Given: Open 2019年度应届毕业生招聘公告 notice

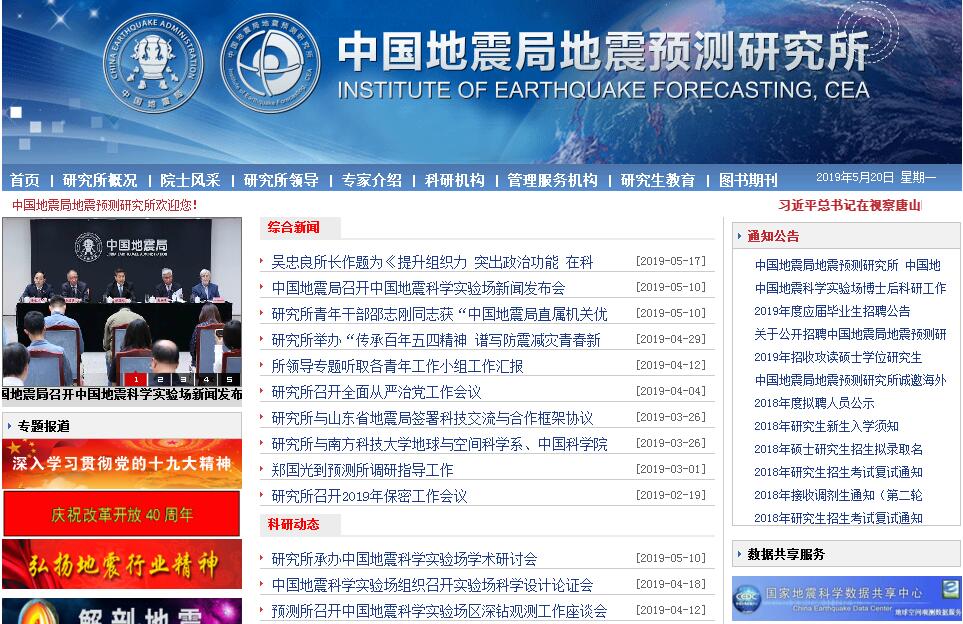Looking at the screenshot, I should click(x=832, y=311).
